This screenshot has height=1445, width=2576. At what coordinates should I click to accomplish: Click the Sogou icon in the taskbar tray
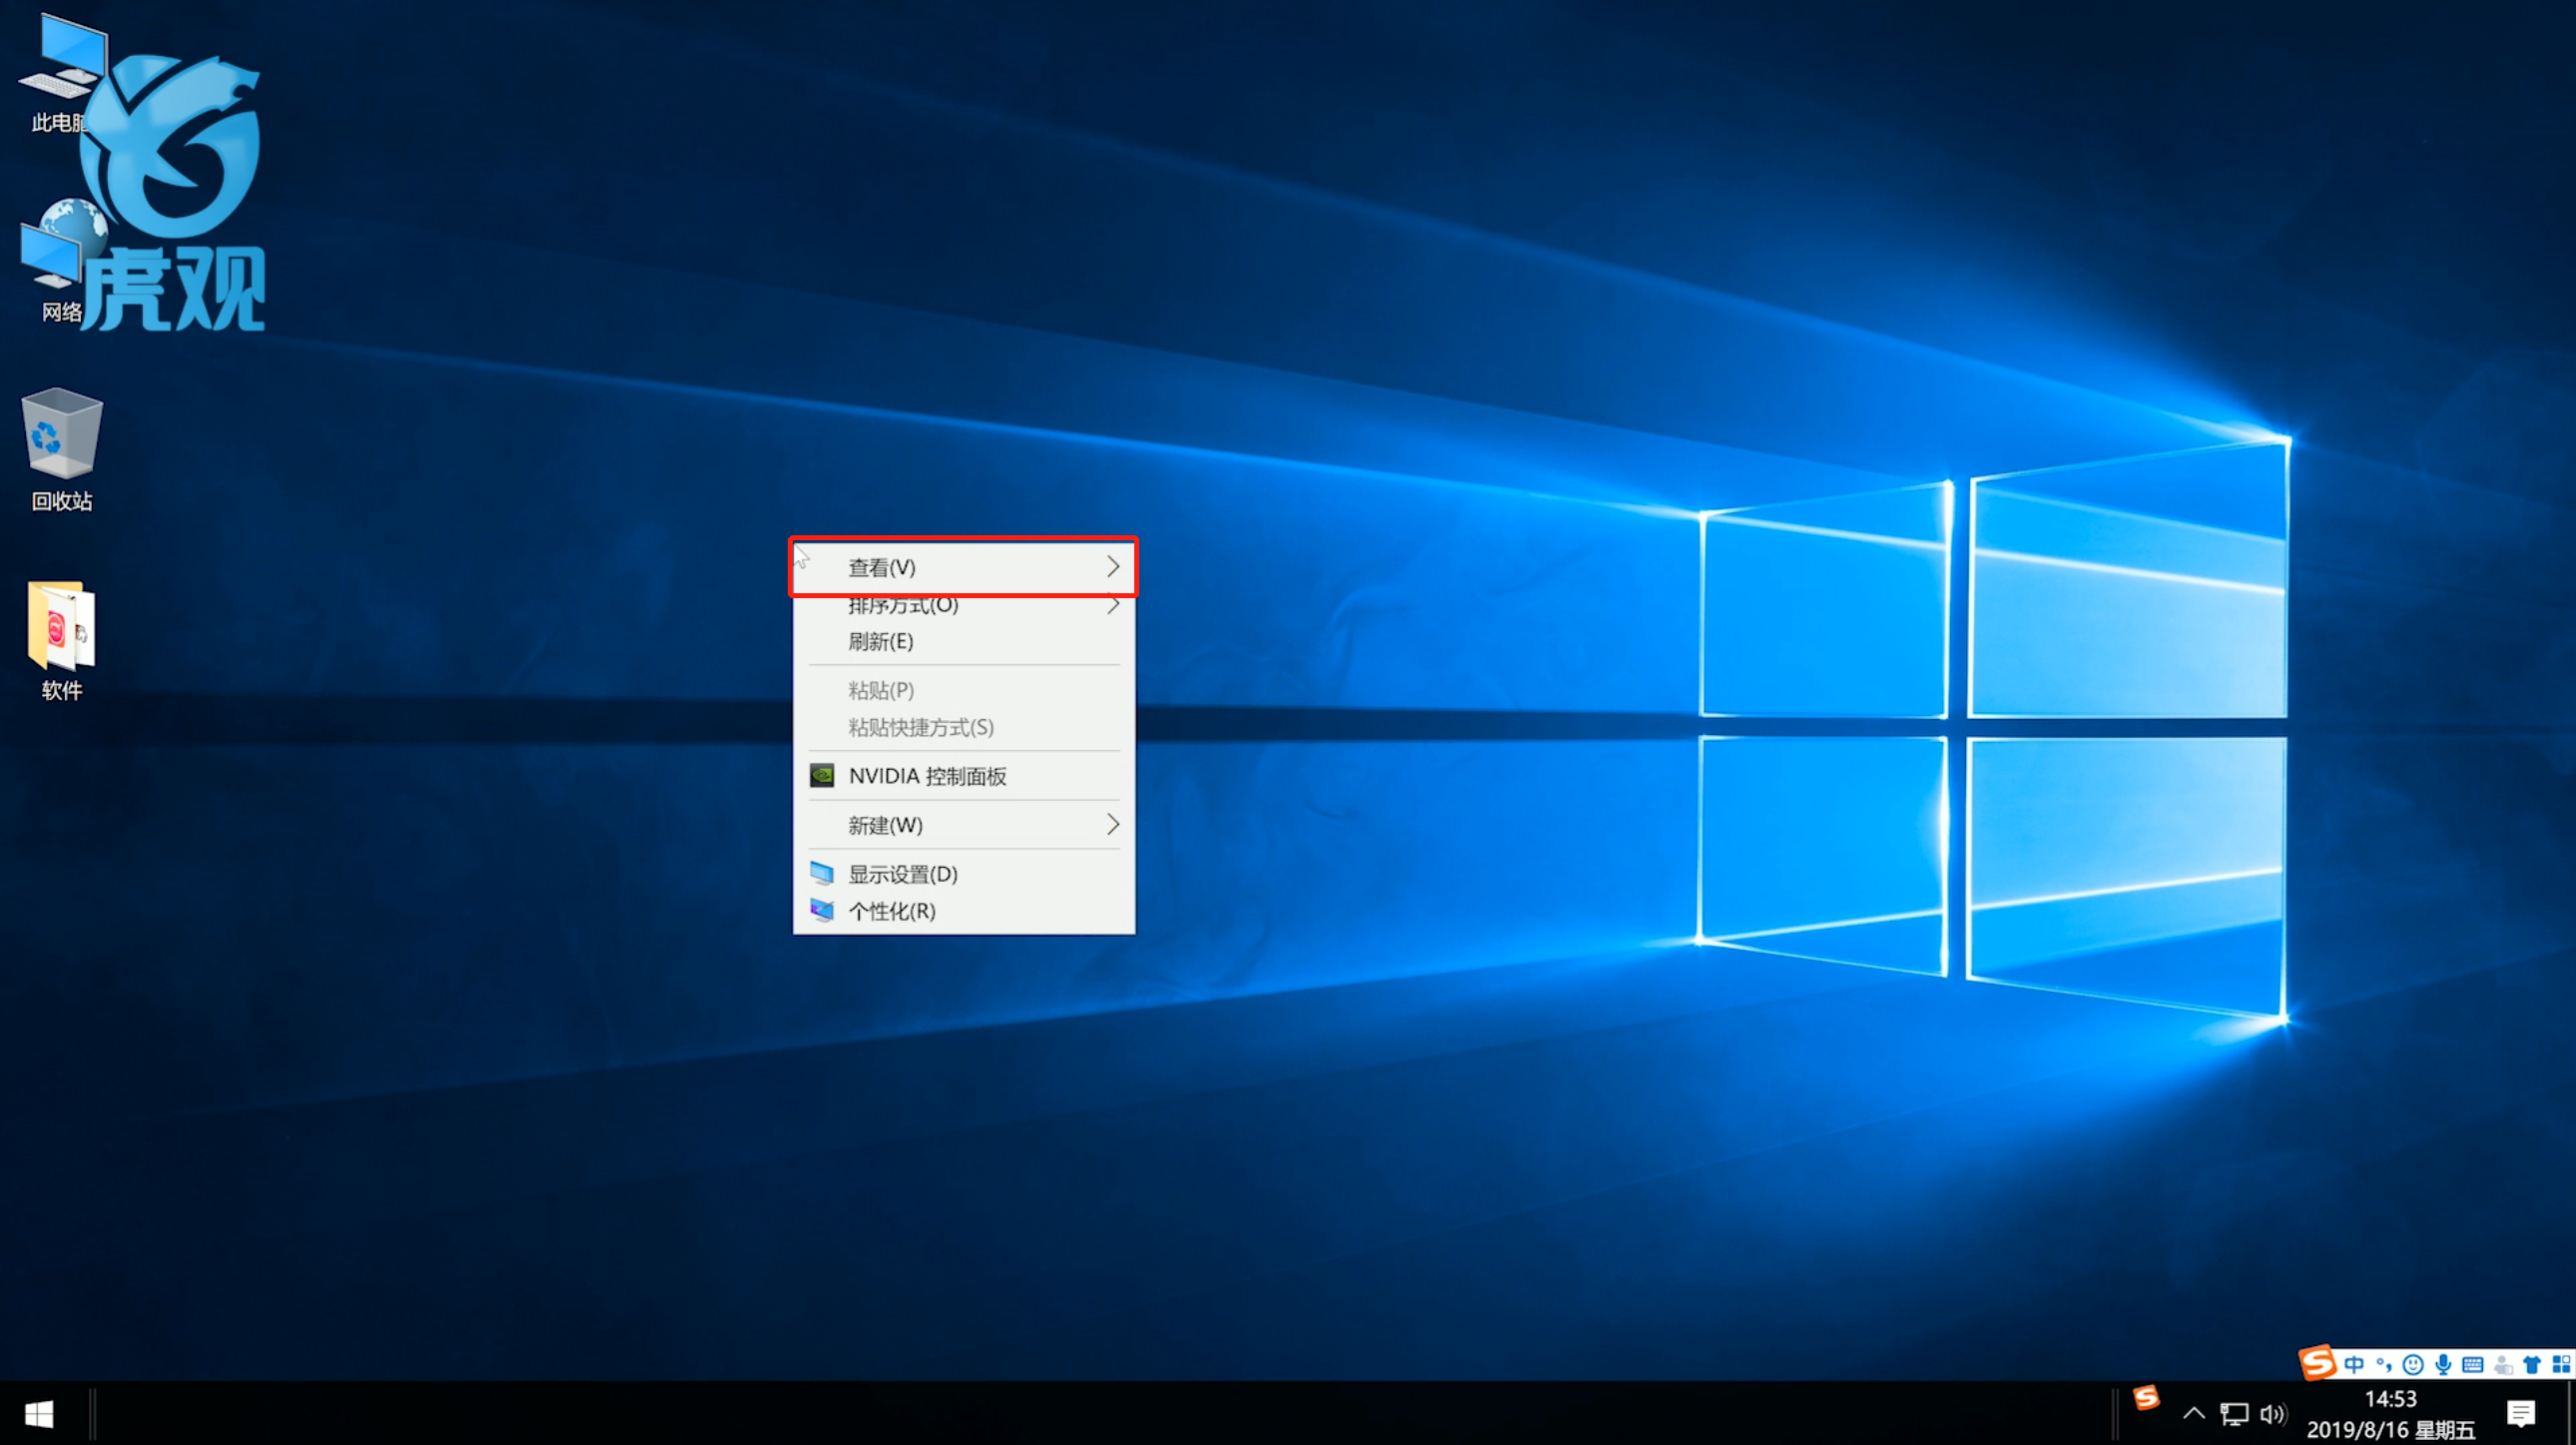[2146, 1400]
